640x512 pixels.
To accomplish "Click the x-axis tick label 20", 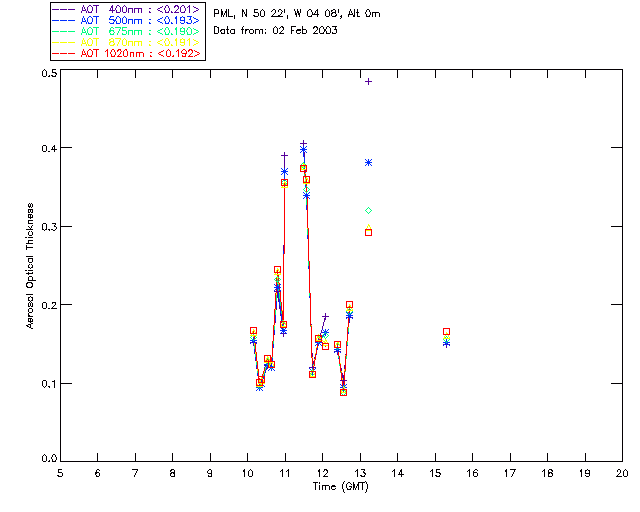I will click(x=622, y=473).
